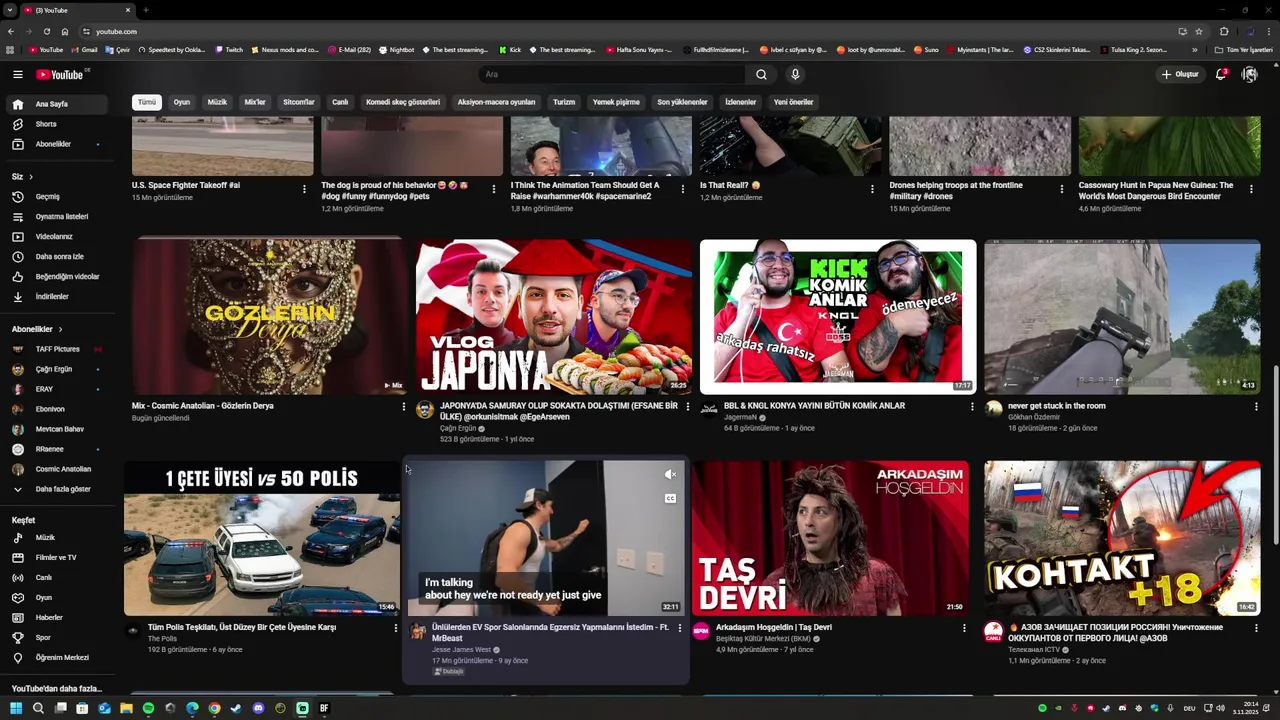
Task: Click the Oluştur create button
Action: pyautogui.click(x=1180, y=74)
